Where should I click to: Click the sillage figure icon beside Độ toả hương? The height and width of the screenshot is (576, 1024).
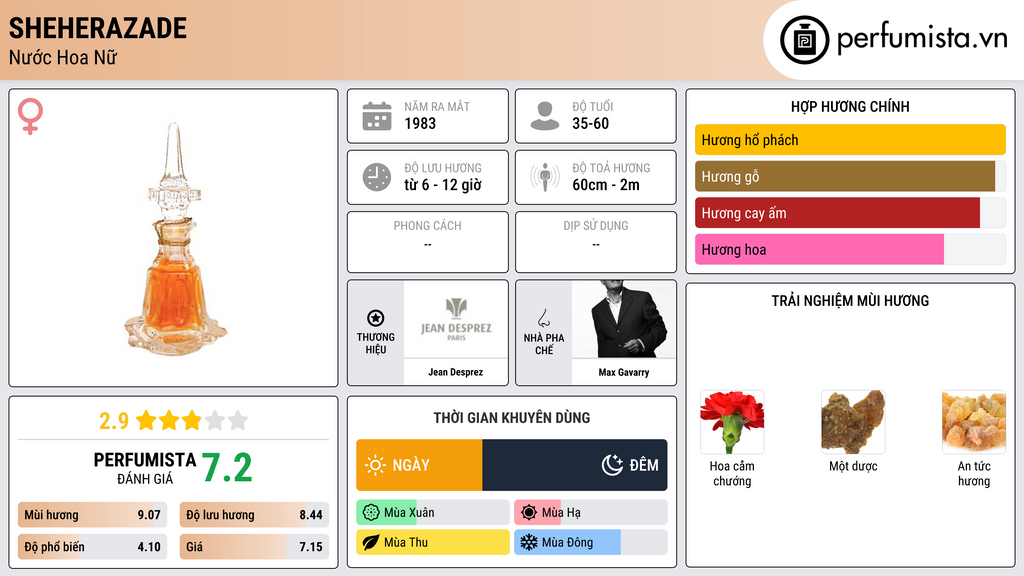[x=545, y=177]
